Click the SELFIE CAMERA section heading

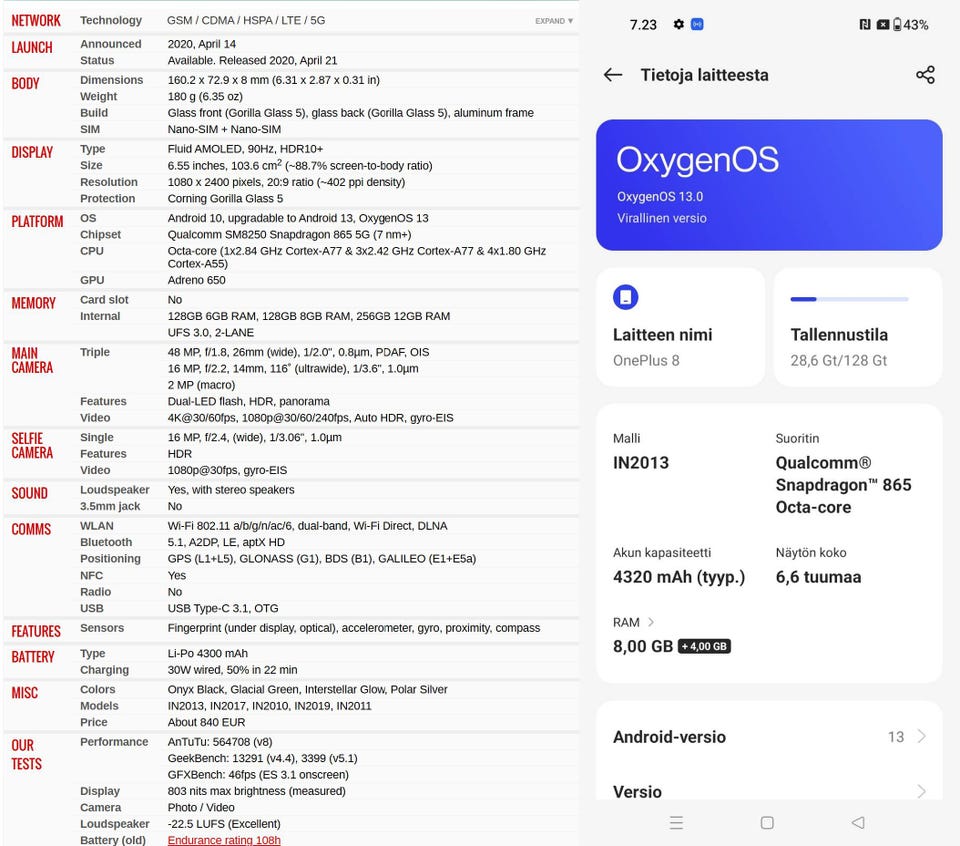pos(32,445)
